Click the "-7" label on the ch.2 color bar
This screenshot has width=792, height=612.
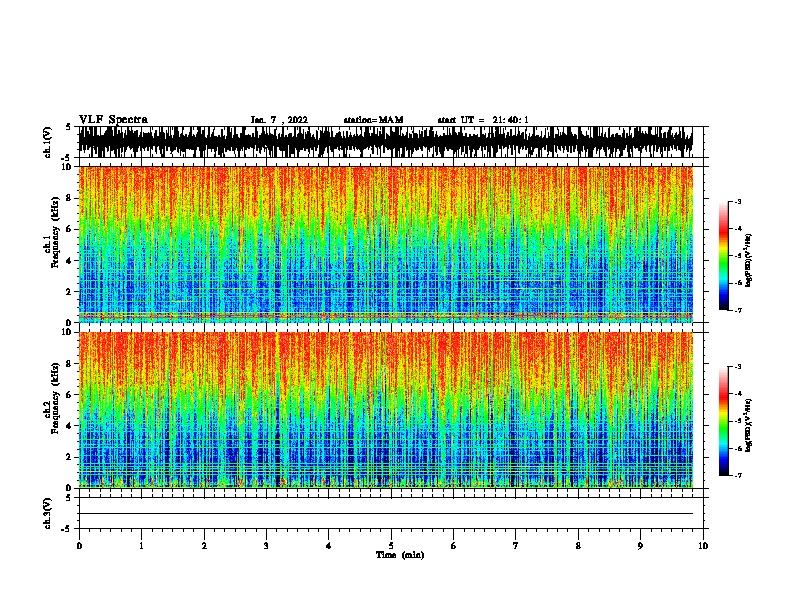pos(737,475)
